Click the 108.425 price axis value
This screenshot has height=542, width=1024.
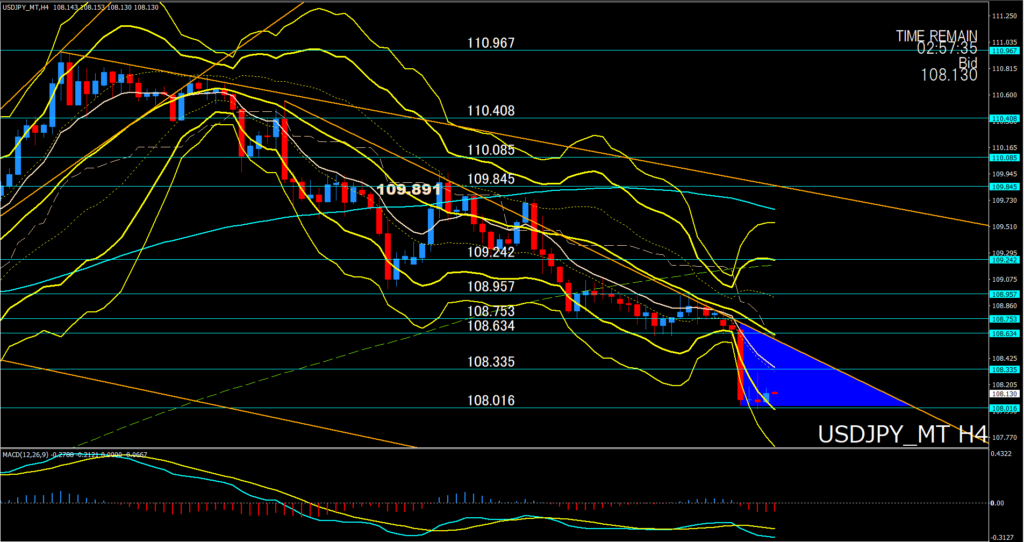click(x=1004, y=358)
